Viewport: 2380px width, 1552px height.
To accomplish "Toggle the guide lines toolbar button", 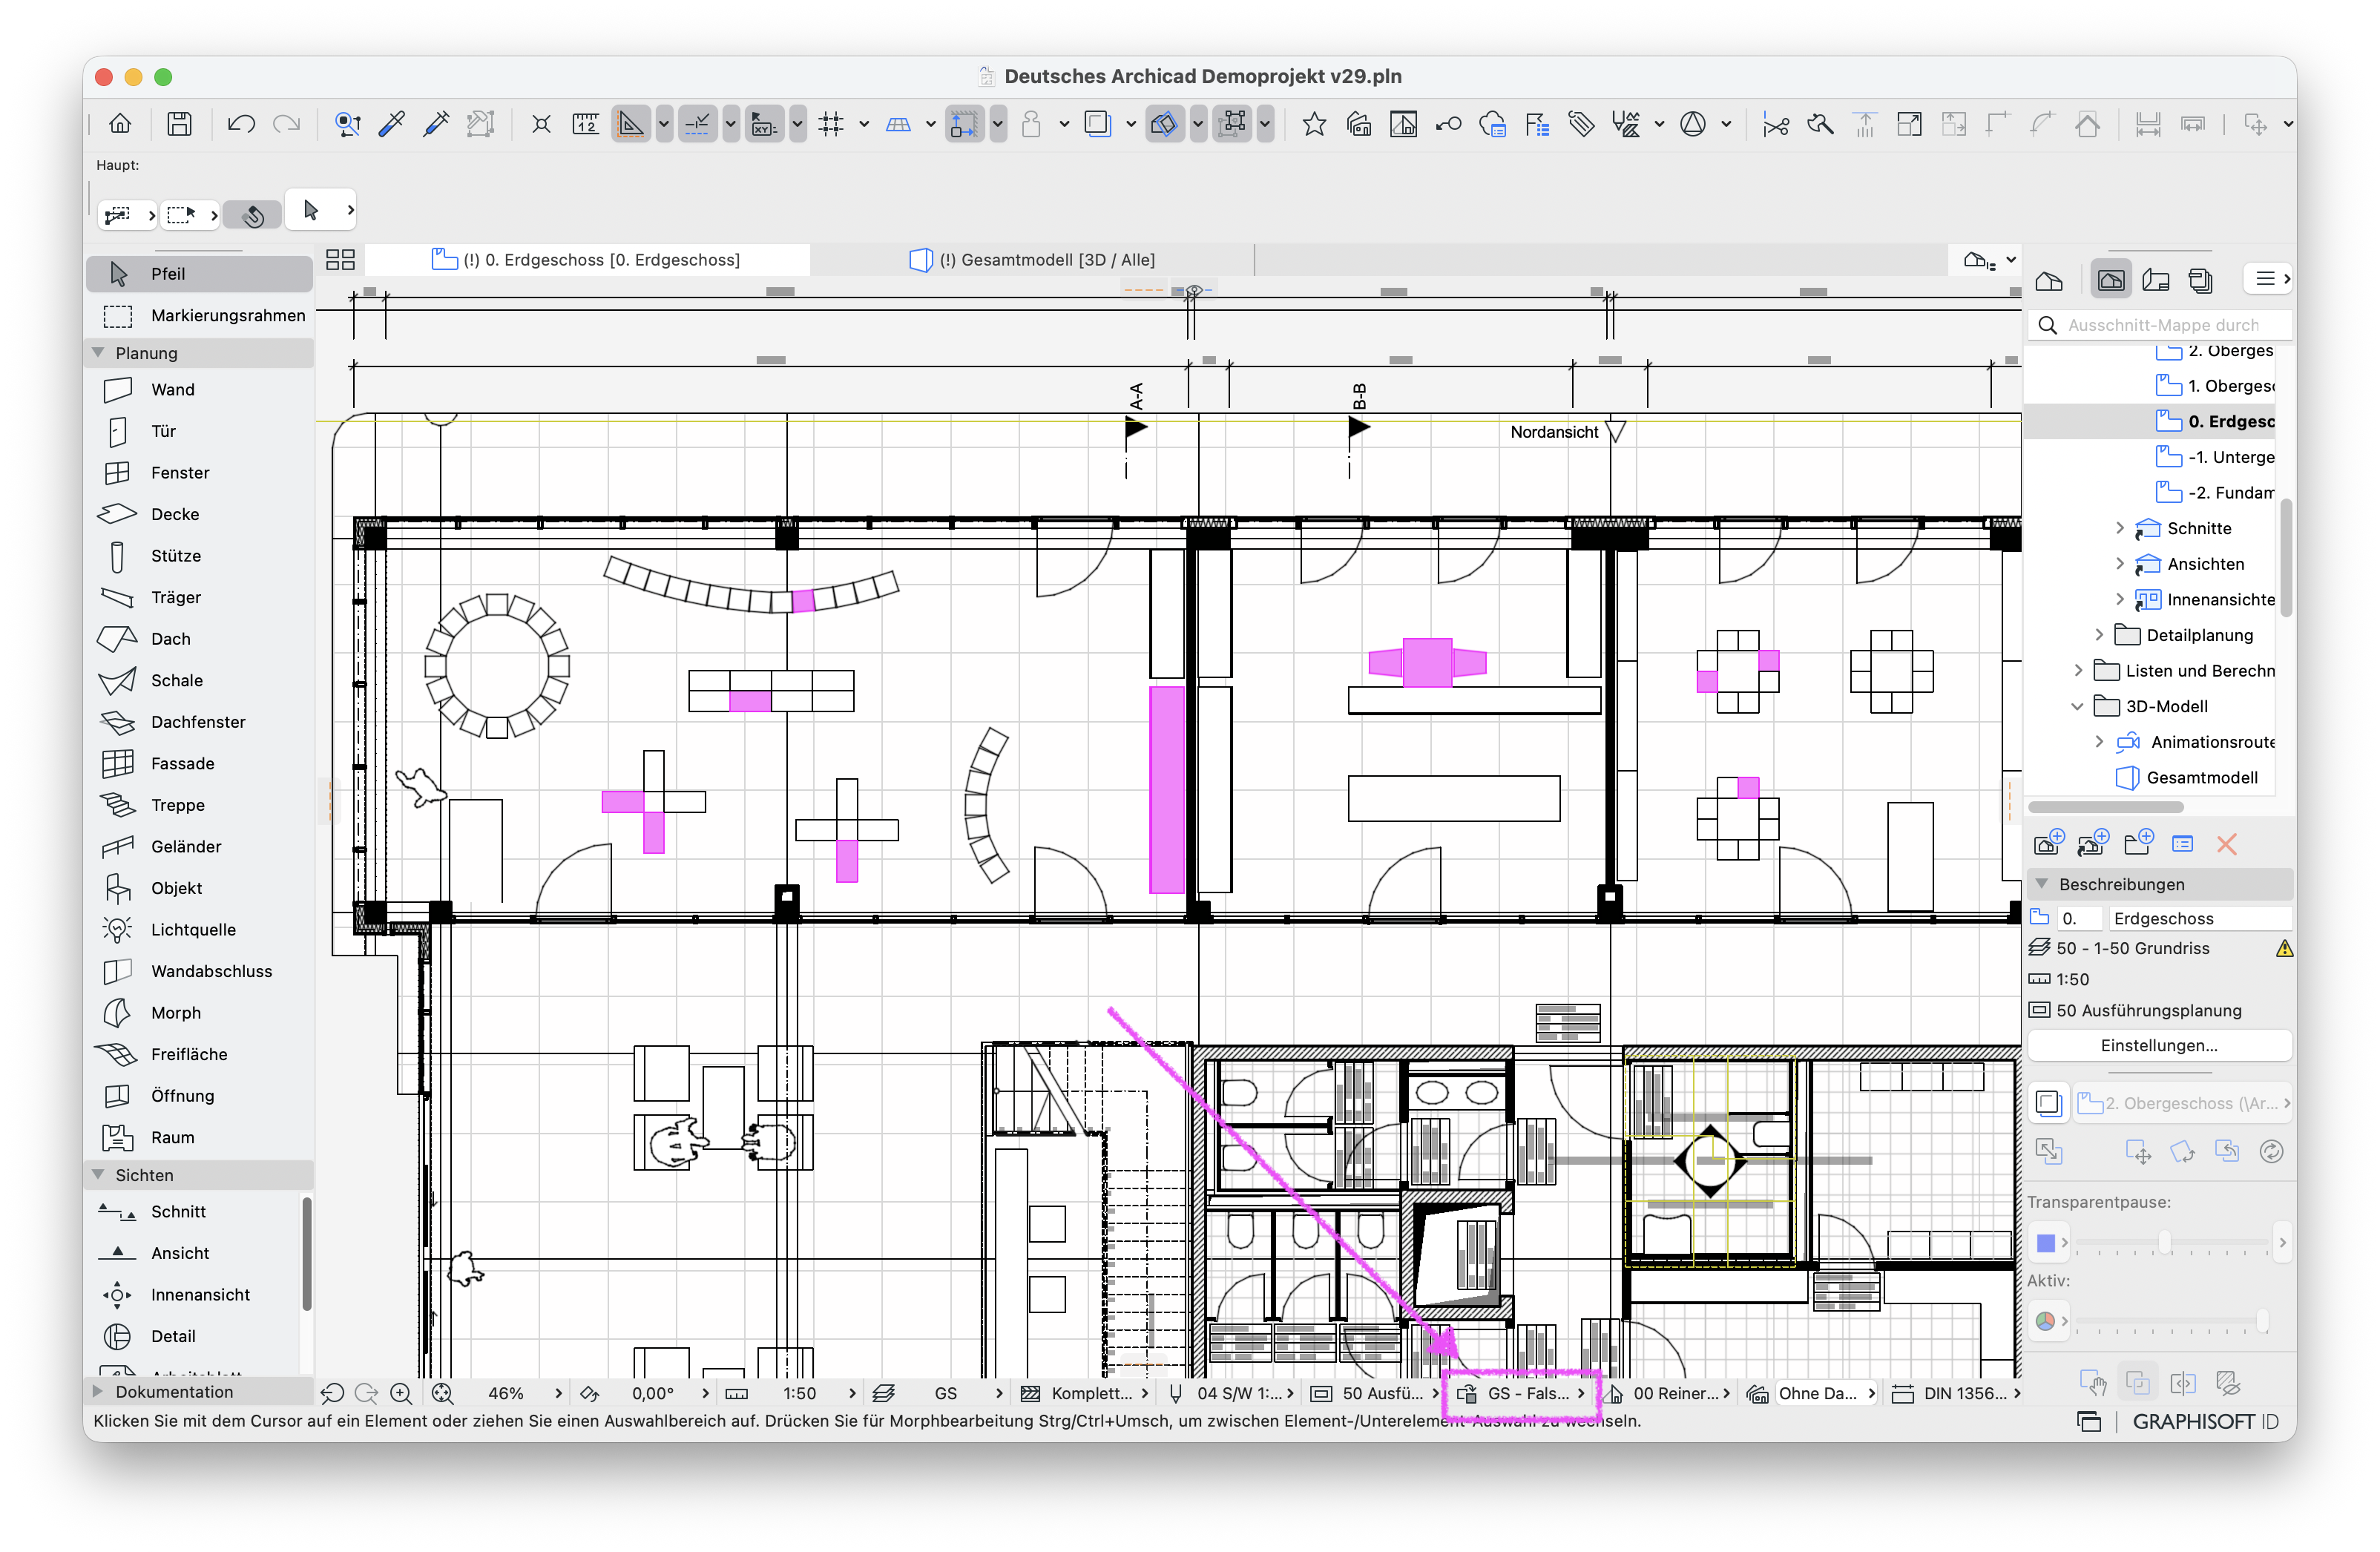I will click(x=697, y=124).
